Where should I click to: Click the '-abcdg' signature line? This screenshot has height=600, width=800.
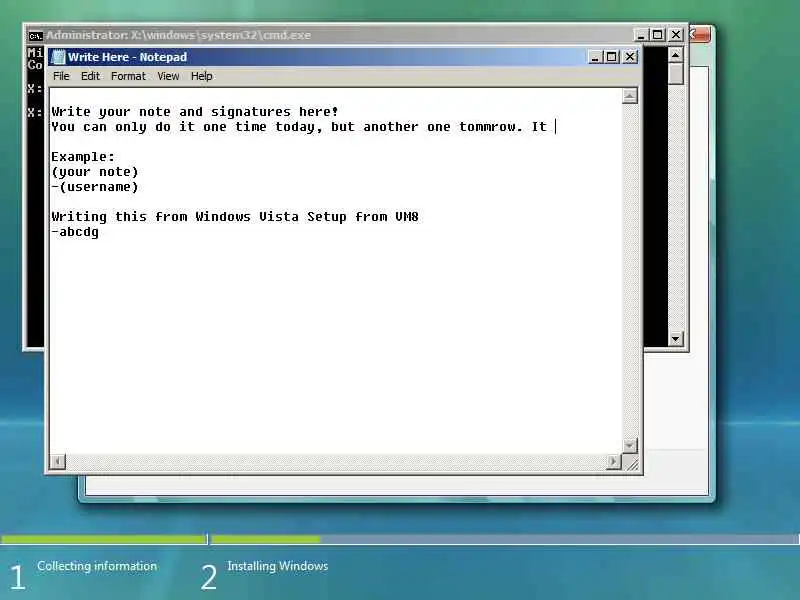click(75, 232)
